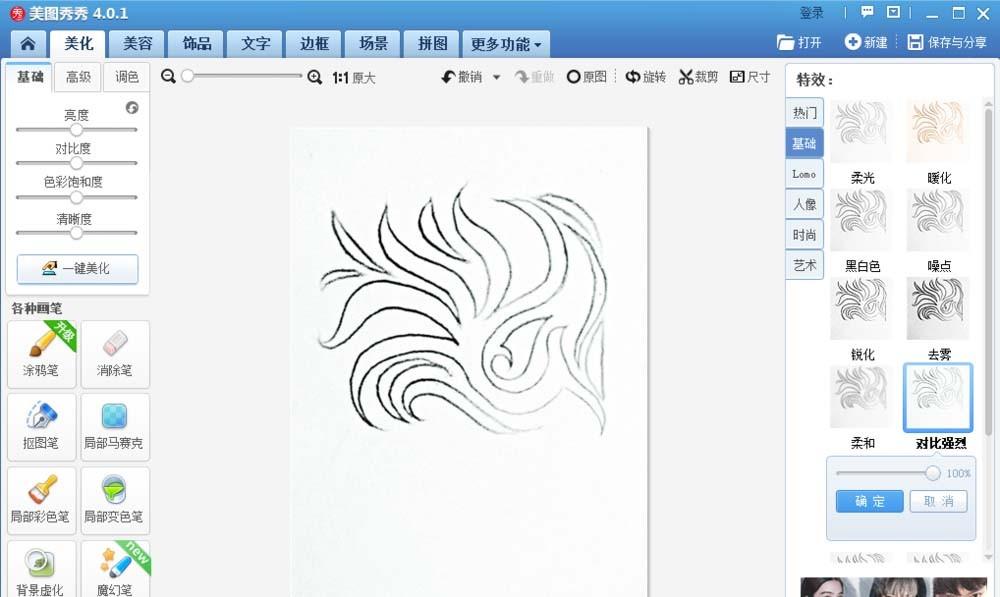The image size is (1000, 597).
Task: Pick the 局部马赛克 mosaic tool
Action: (115, 425)
